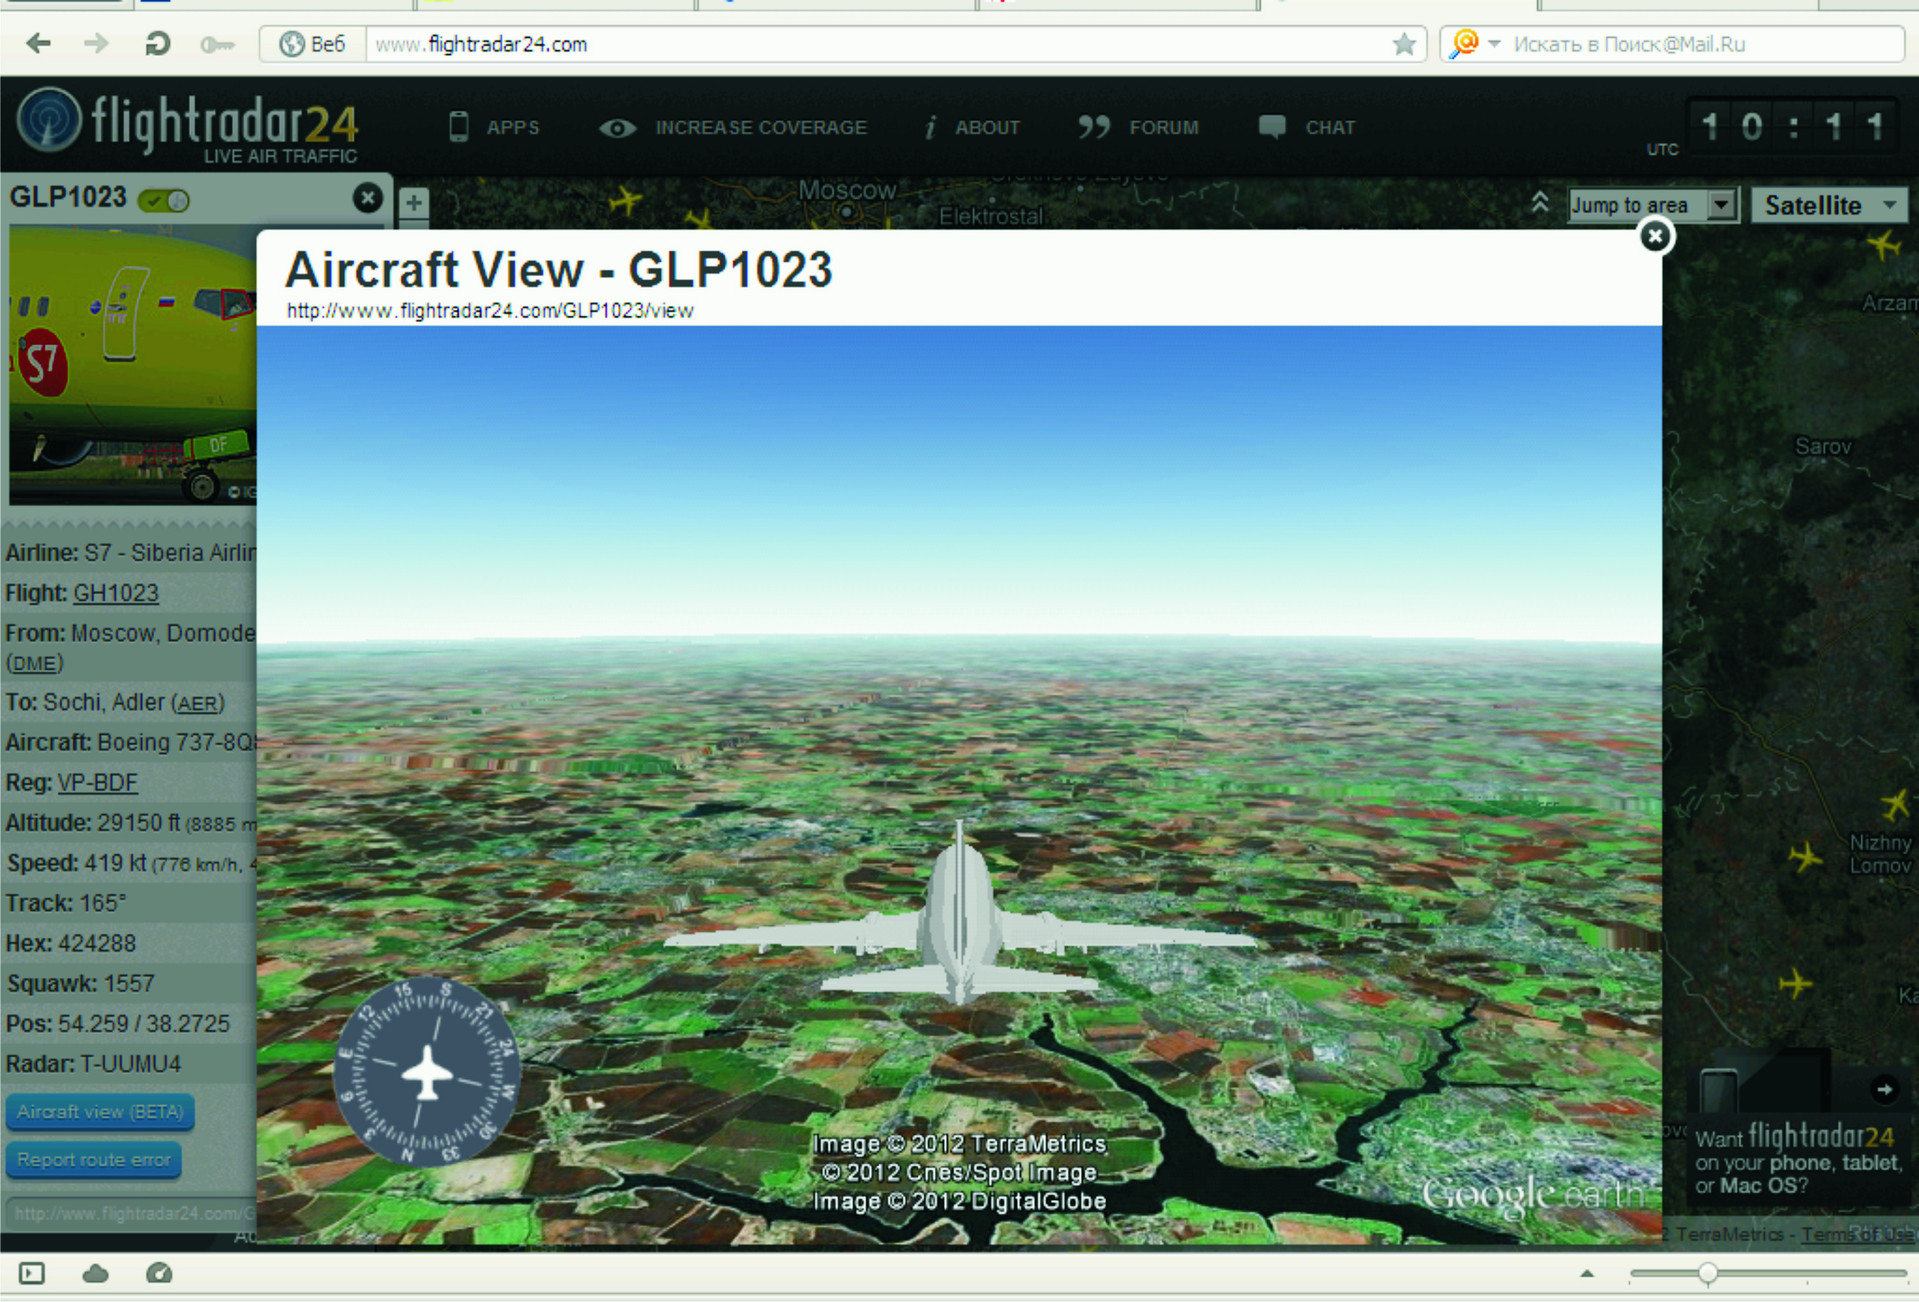Screen dimensions: 1919x1302
Task: Open the AER airport link
Action: pyautogui.click(x=198, y=703)
